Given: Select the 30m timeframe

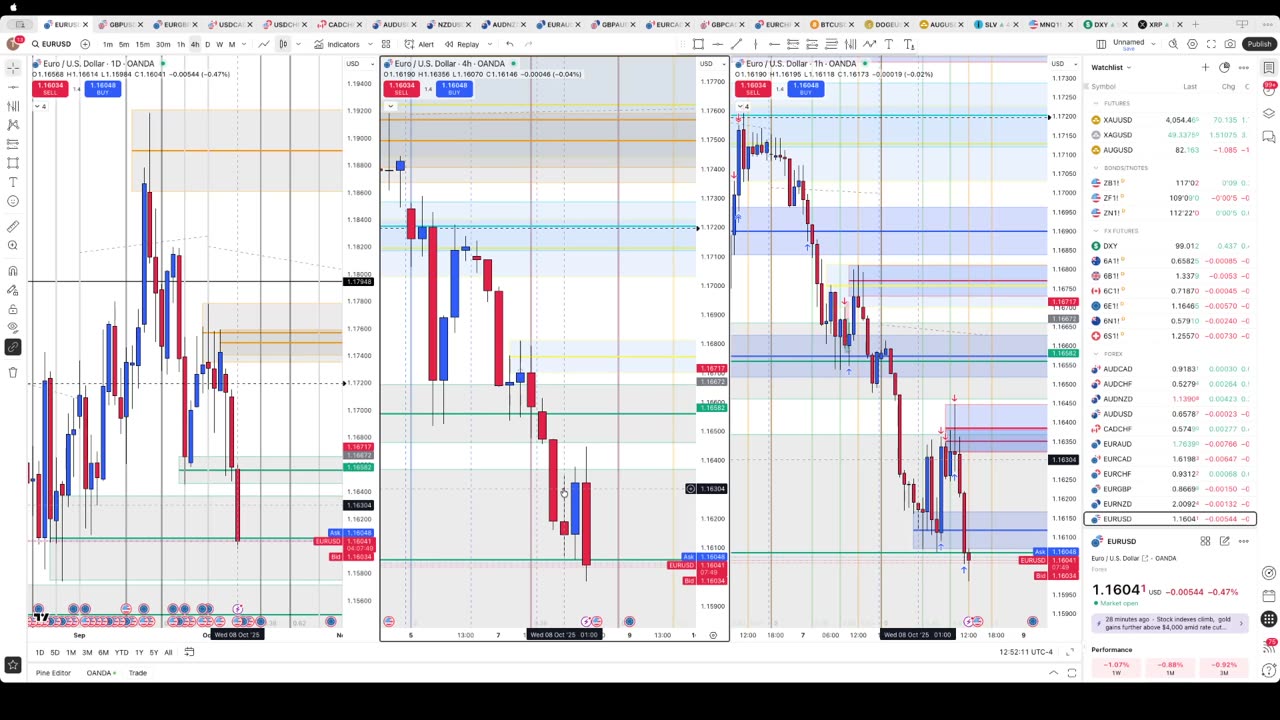Looking at the screenshot, I should click(162, 44).
